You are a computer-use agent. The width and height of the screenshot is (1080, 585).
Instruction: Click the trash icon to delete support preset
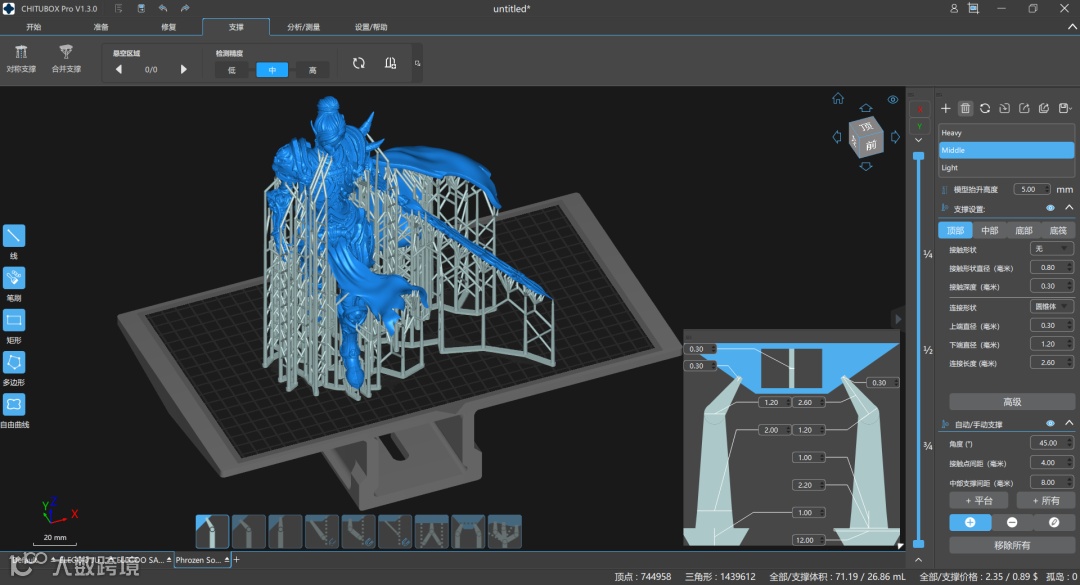point(965,108)
